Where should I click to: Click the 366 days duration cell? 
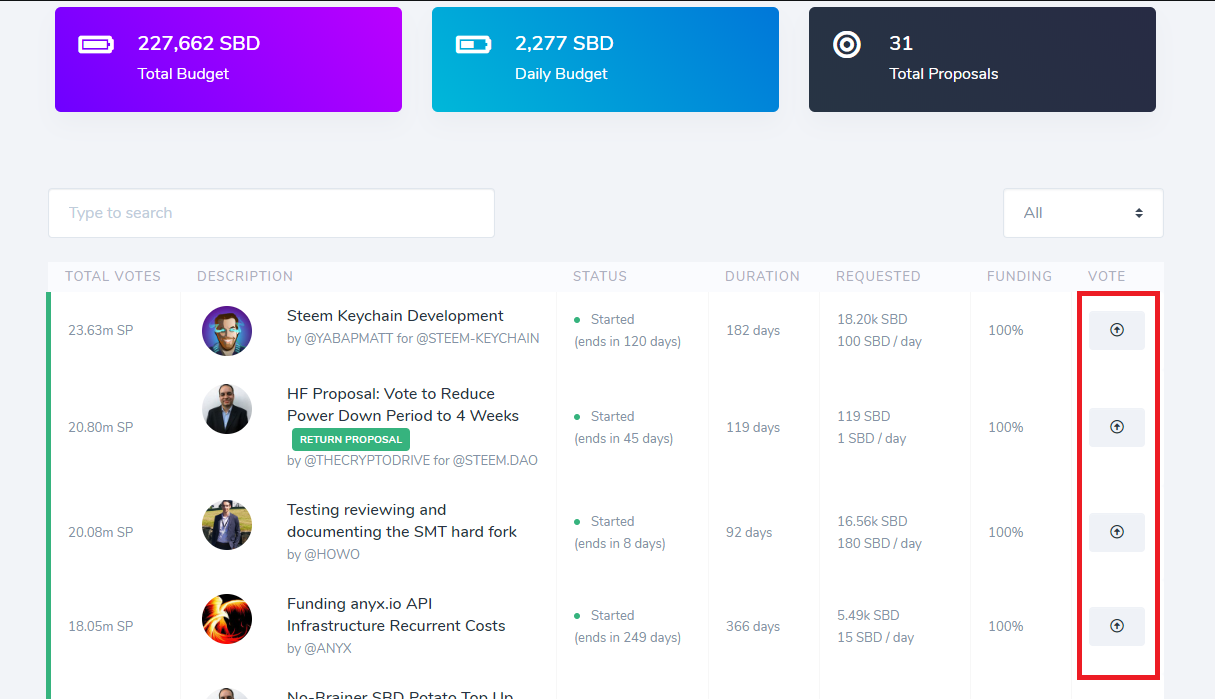[x=753, y=626]
